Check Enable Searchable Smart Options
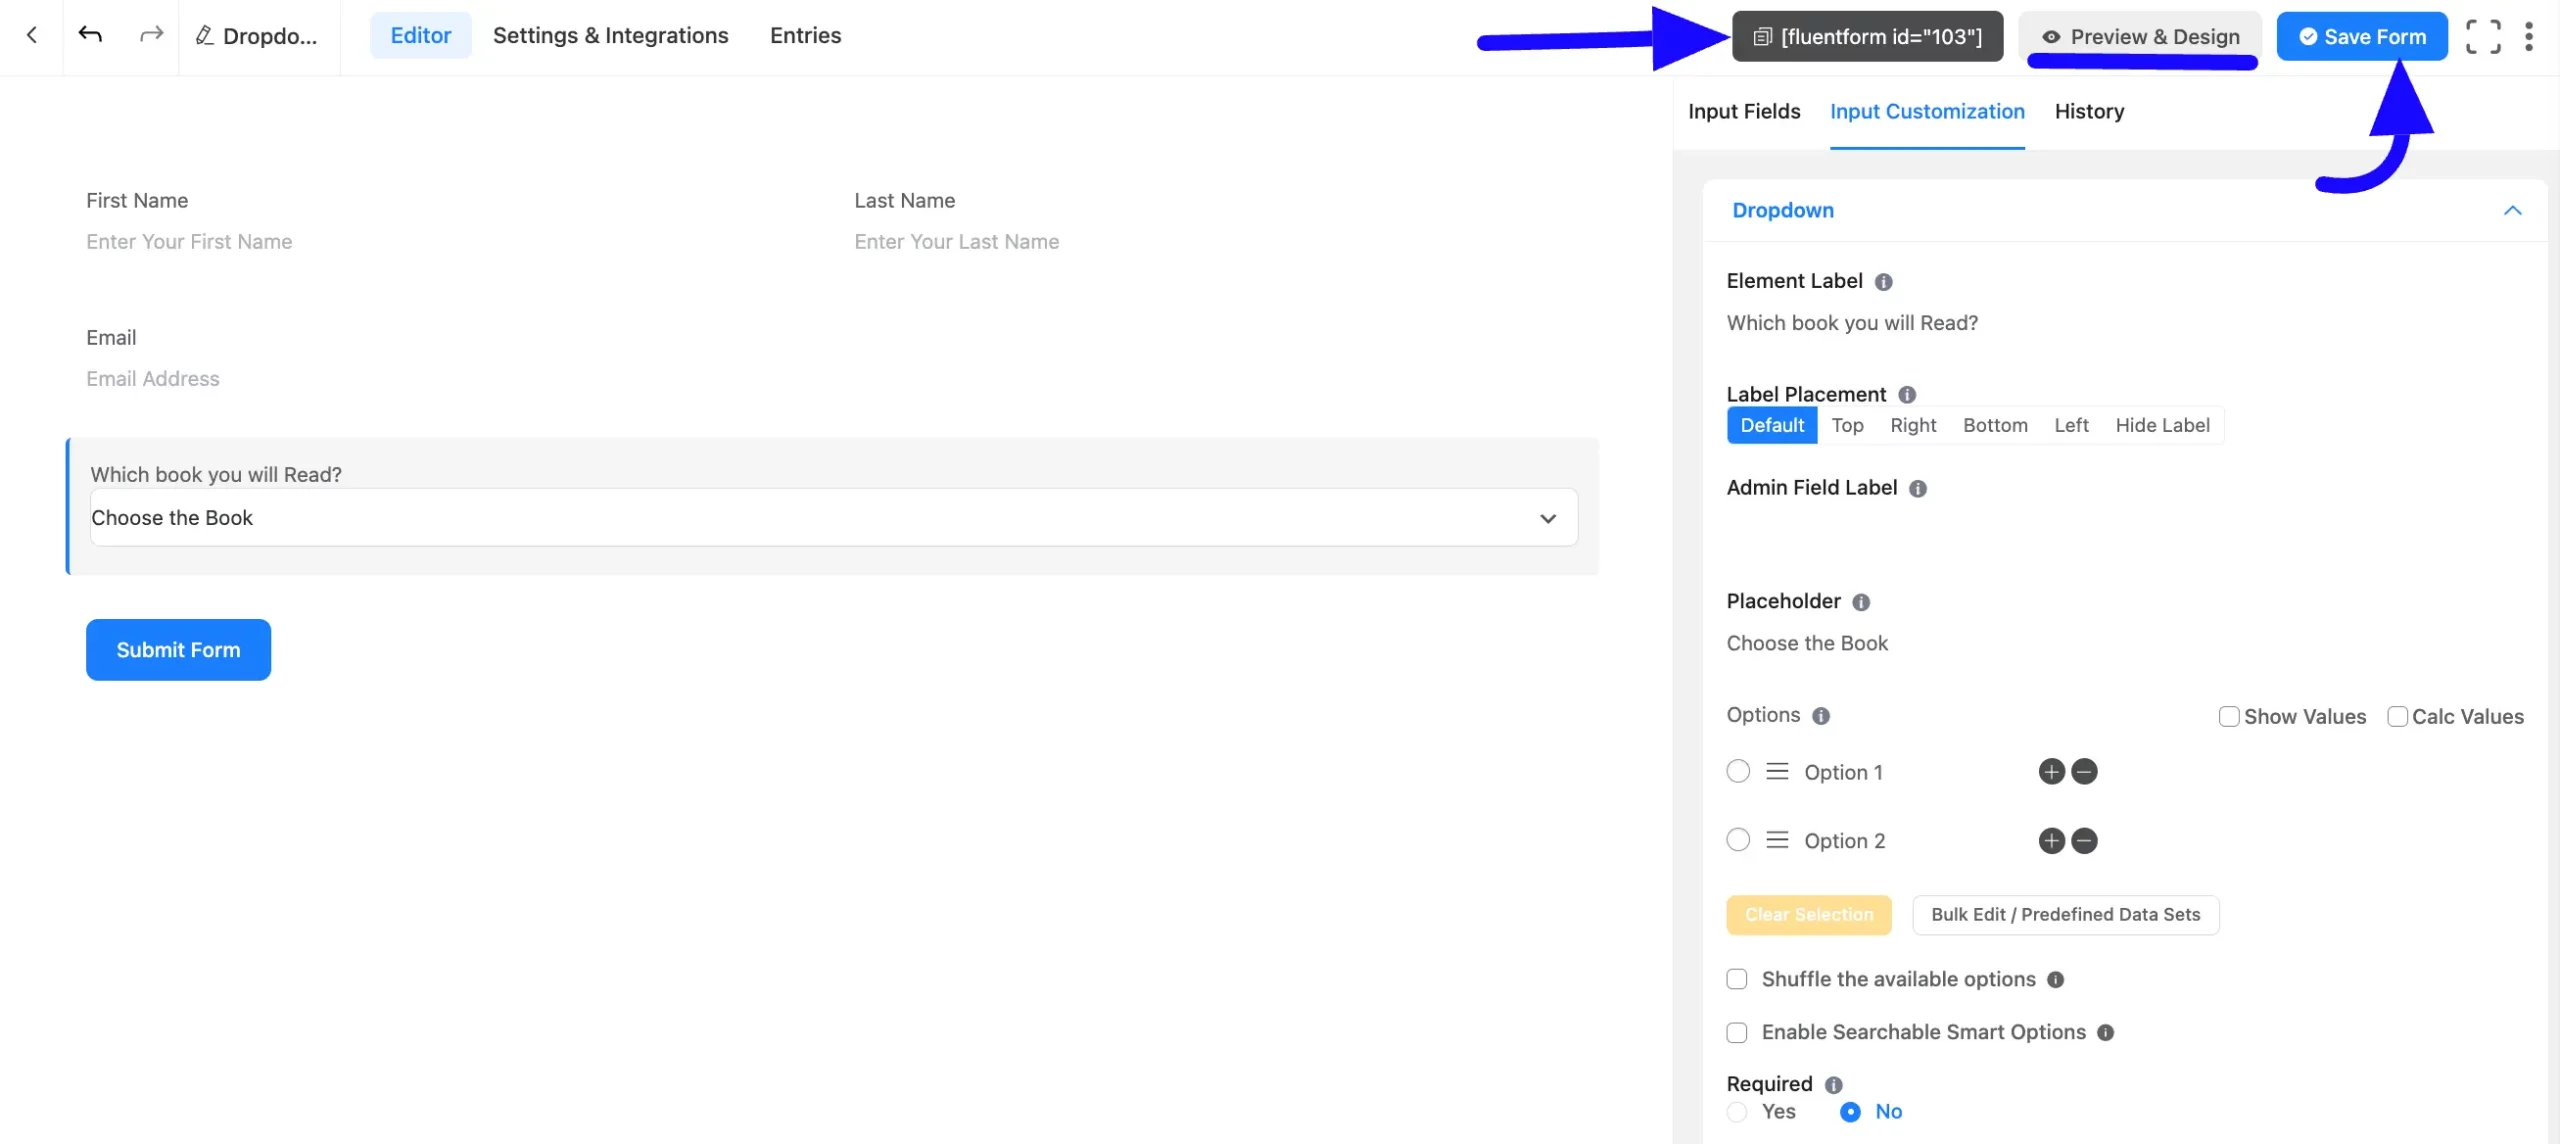The height and width of the screenshot is (1144, 2560). pyautogui.click(x=1737, y=1032)
